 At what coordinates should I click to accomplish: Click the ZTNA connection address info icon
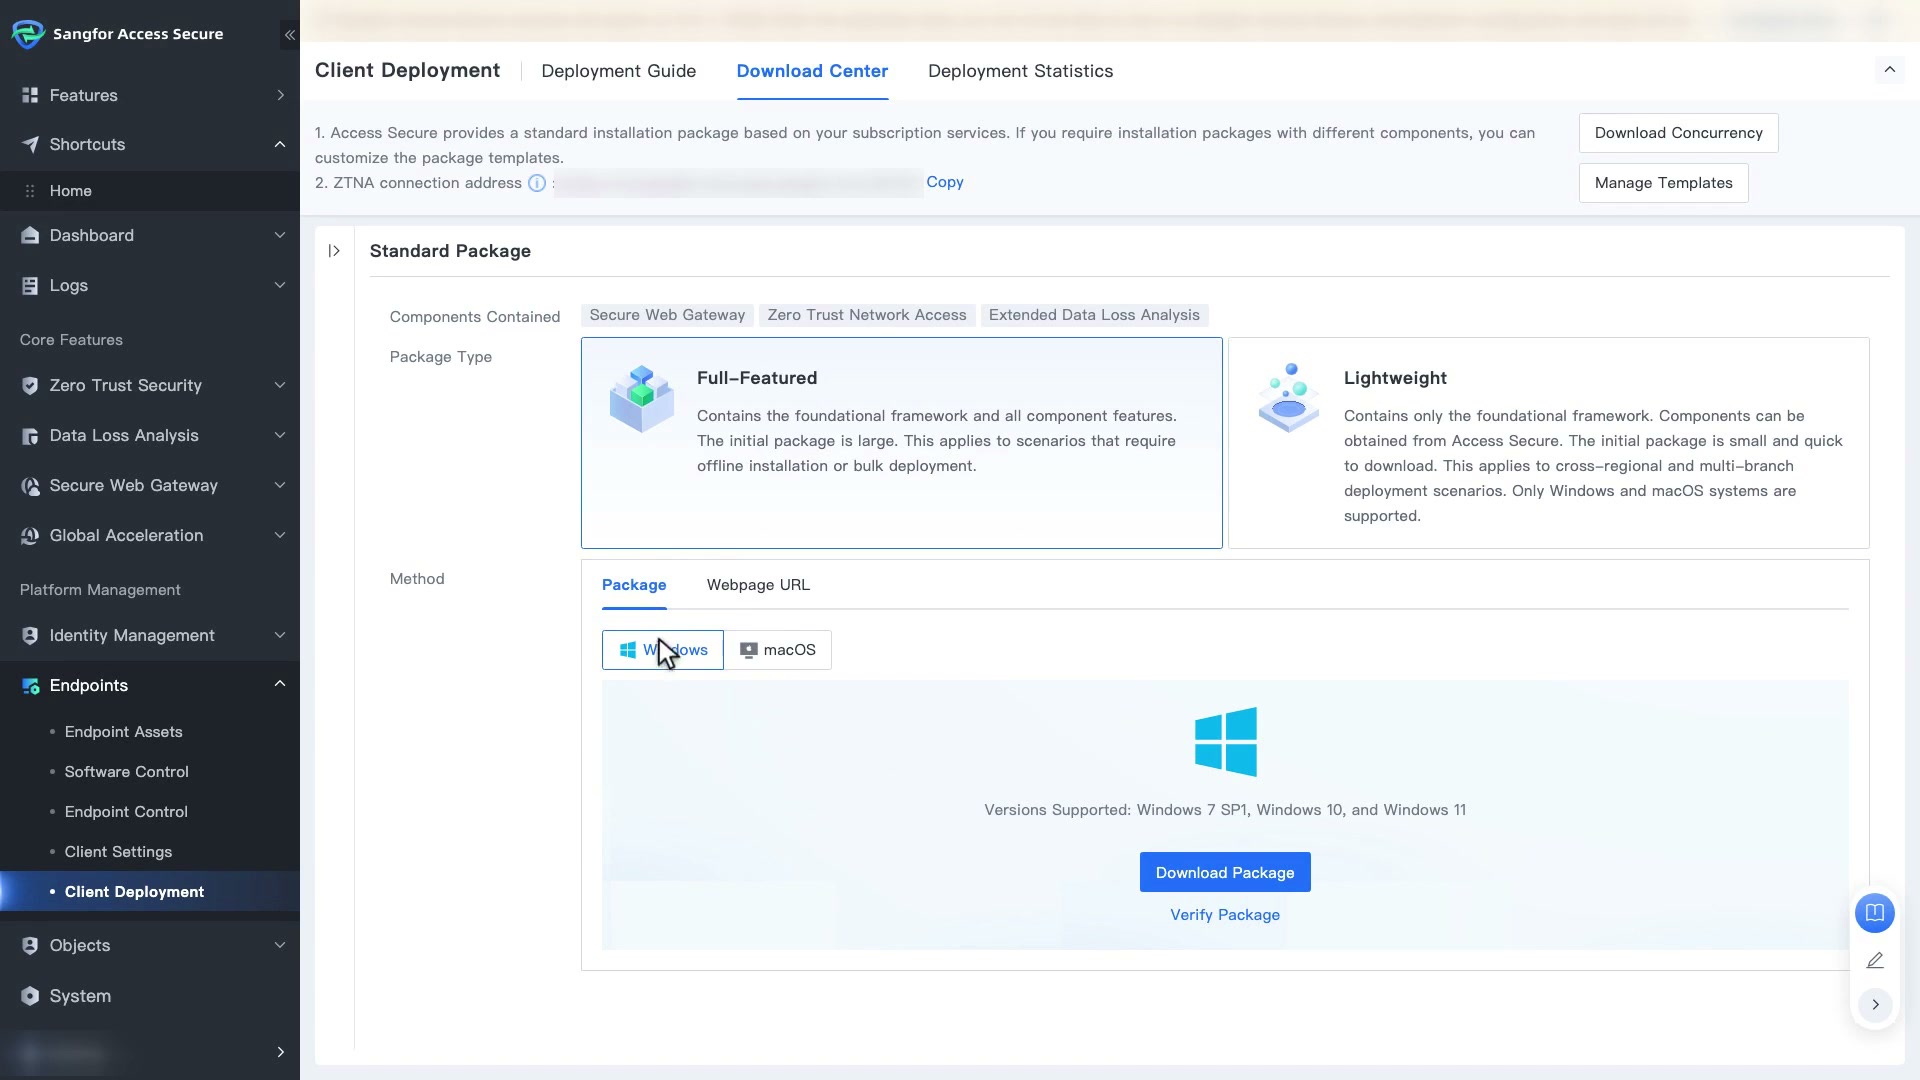tap(537, 183)
